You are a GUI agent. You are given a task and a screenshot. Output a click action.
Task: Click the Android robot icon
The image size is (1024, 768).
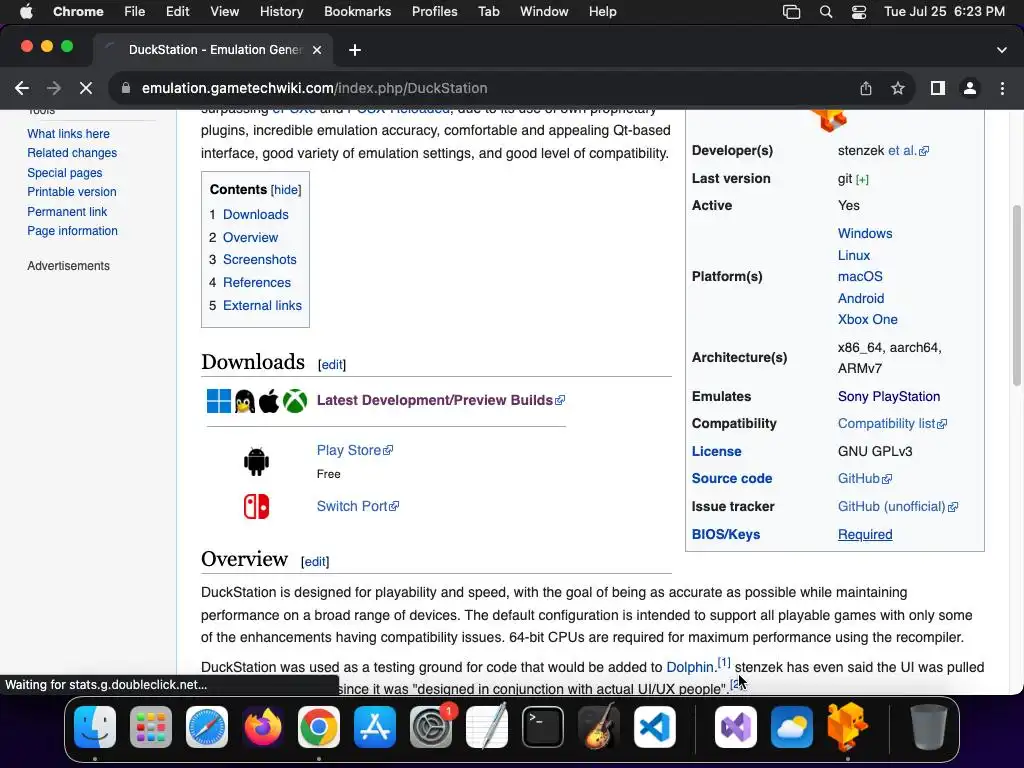(256, 462)
